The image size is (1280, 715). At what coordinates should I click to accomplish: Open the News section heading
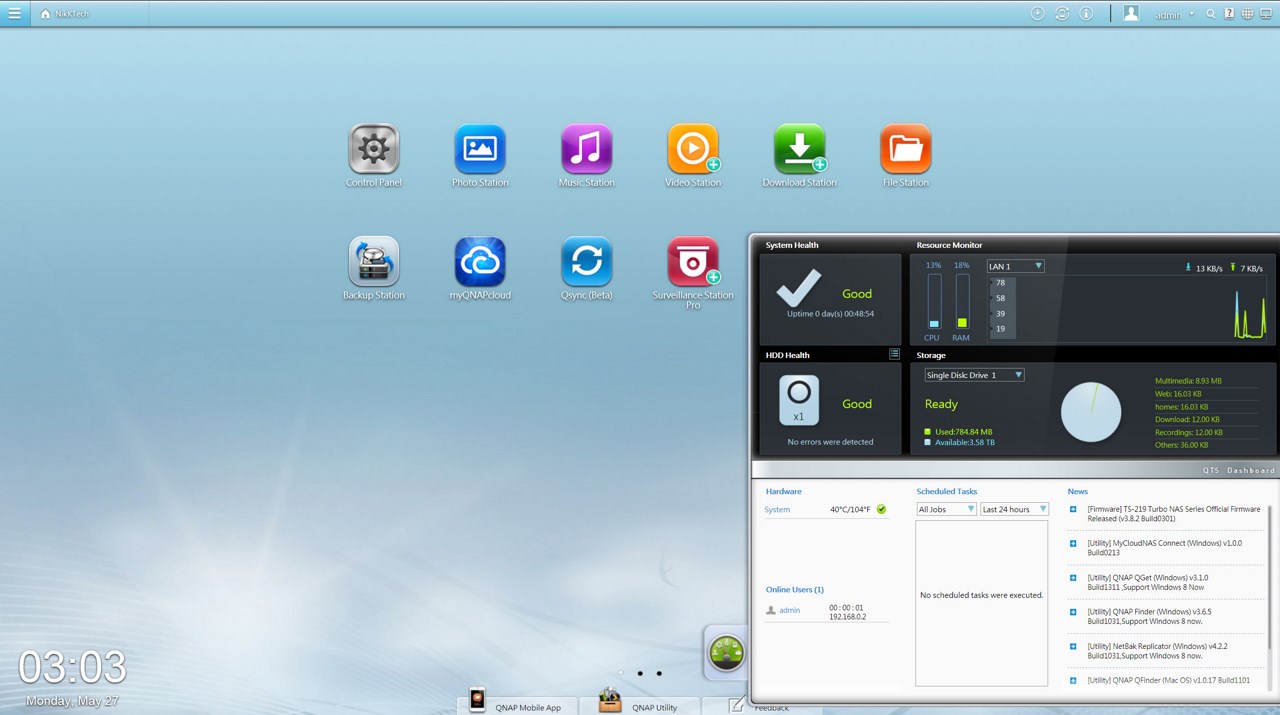coord(1078,491)
